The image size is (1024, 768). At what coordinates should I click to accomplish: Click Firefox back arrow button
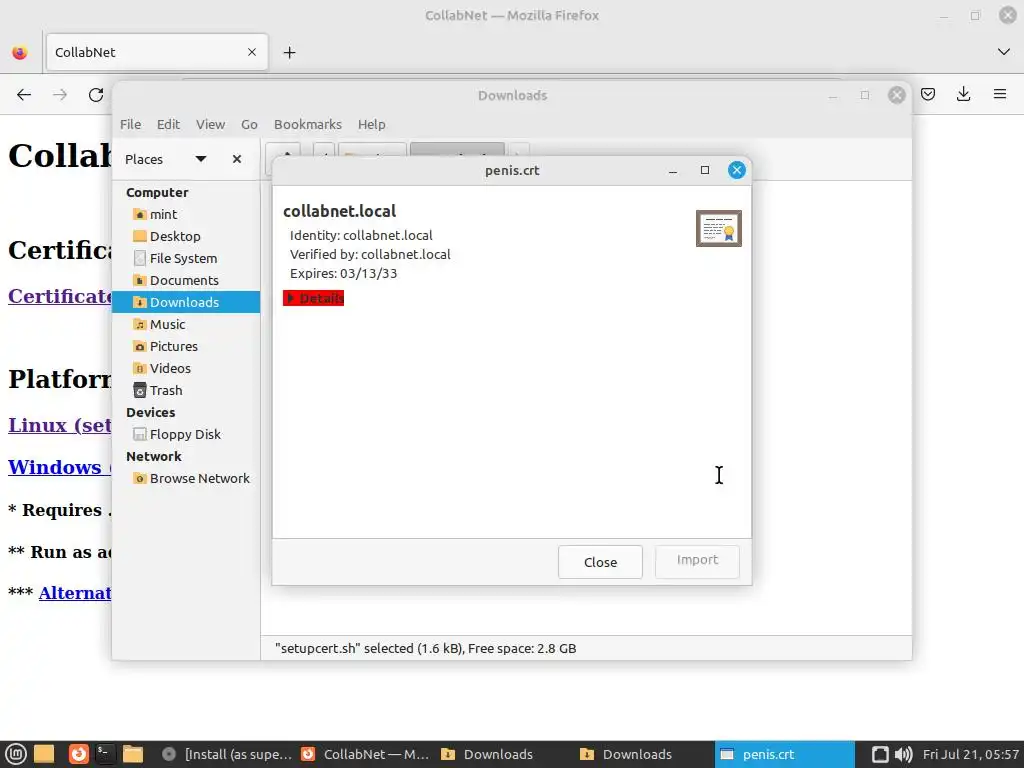click(x=24, y=95)
